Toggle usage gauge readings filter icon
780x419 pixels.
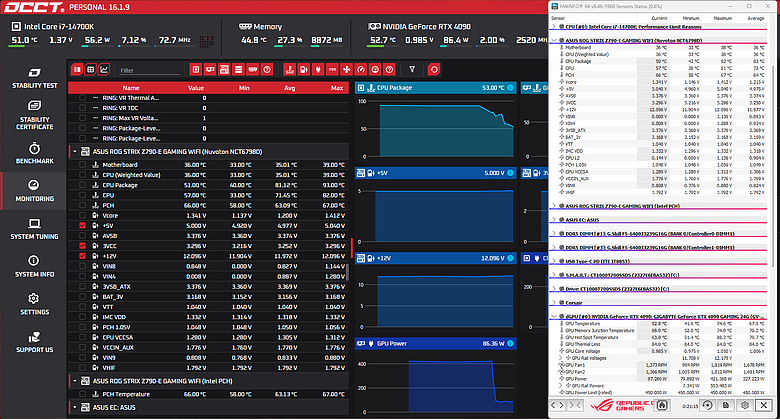(x=361, y=70)
